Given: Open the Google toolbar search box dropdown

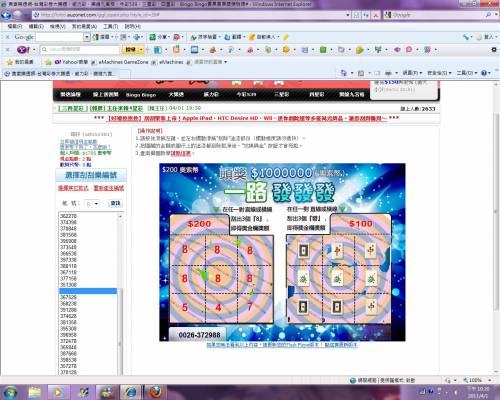Looking at the screenshot, I should tap(87, 37).
